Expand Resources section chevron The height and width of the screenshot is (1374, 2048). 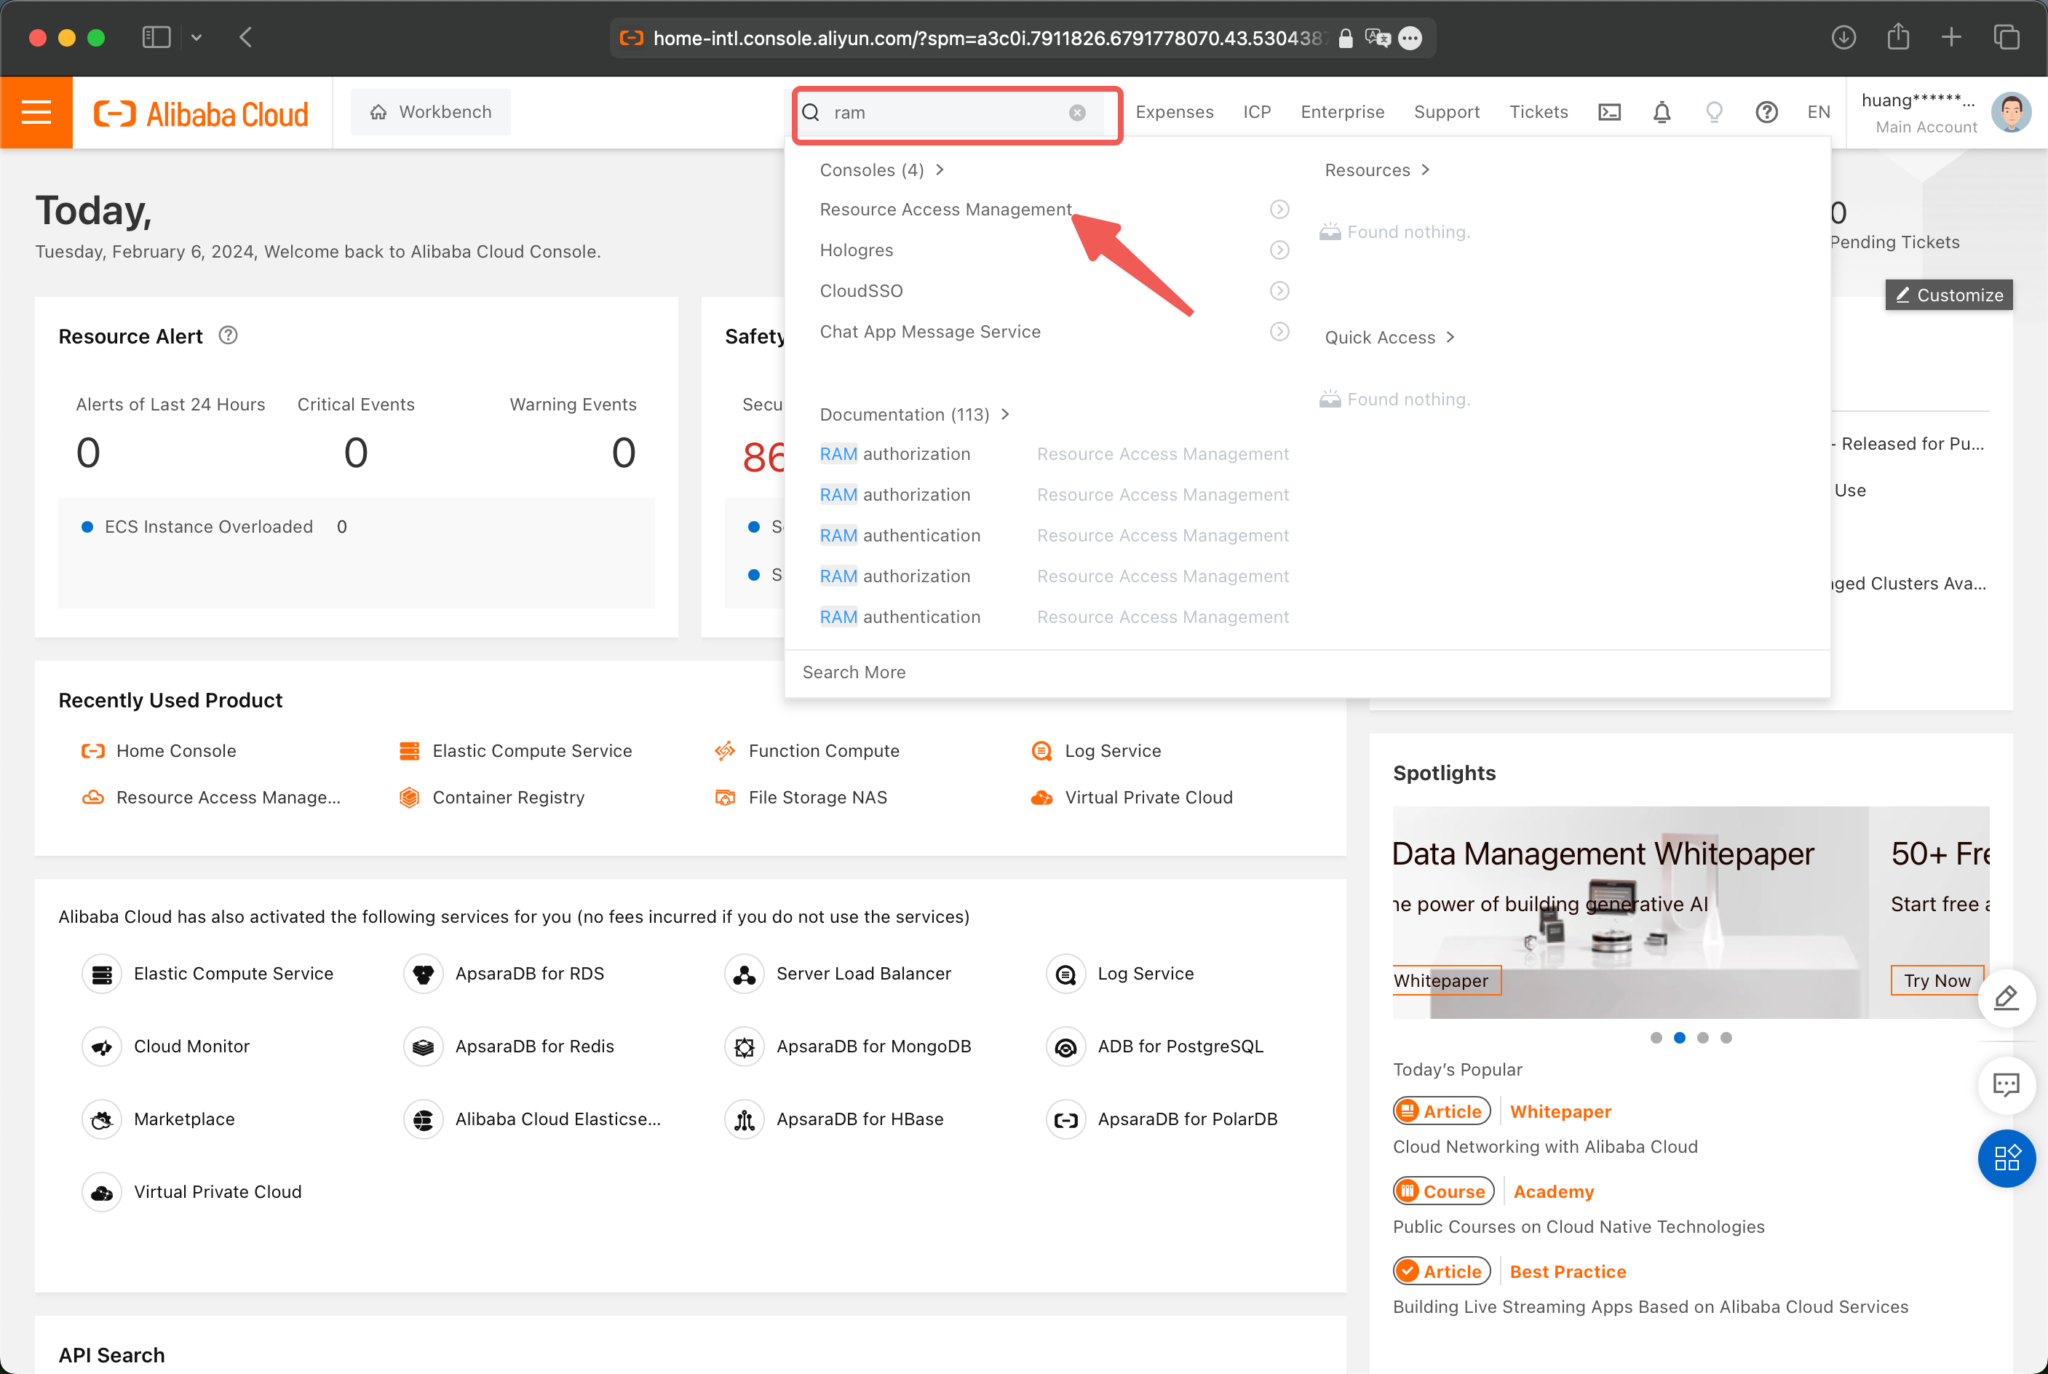point(1425,170)
